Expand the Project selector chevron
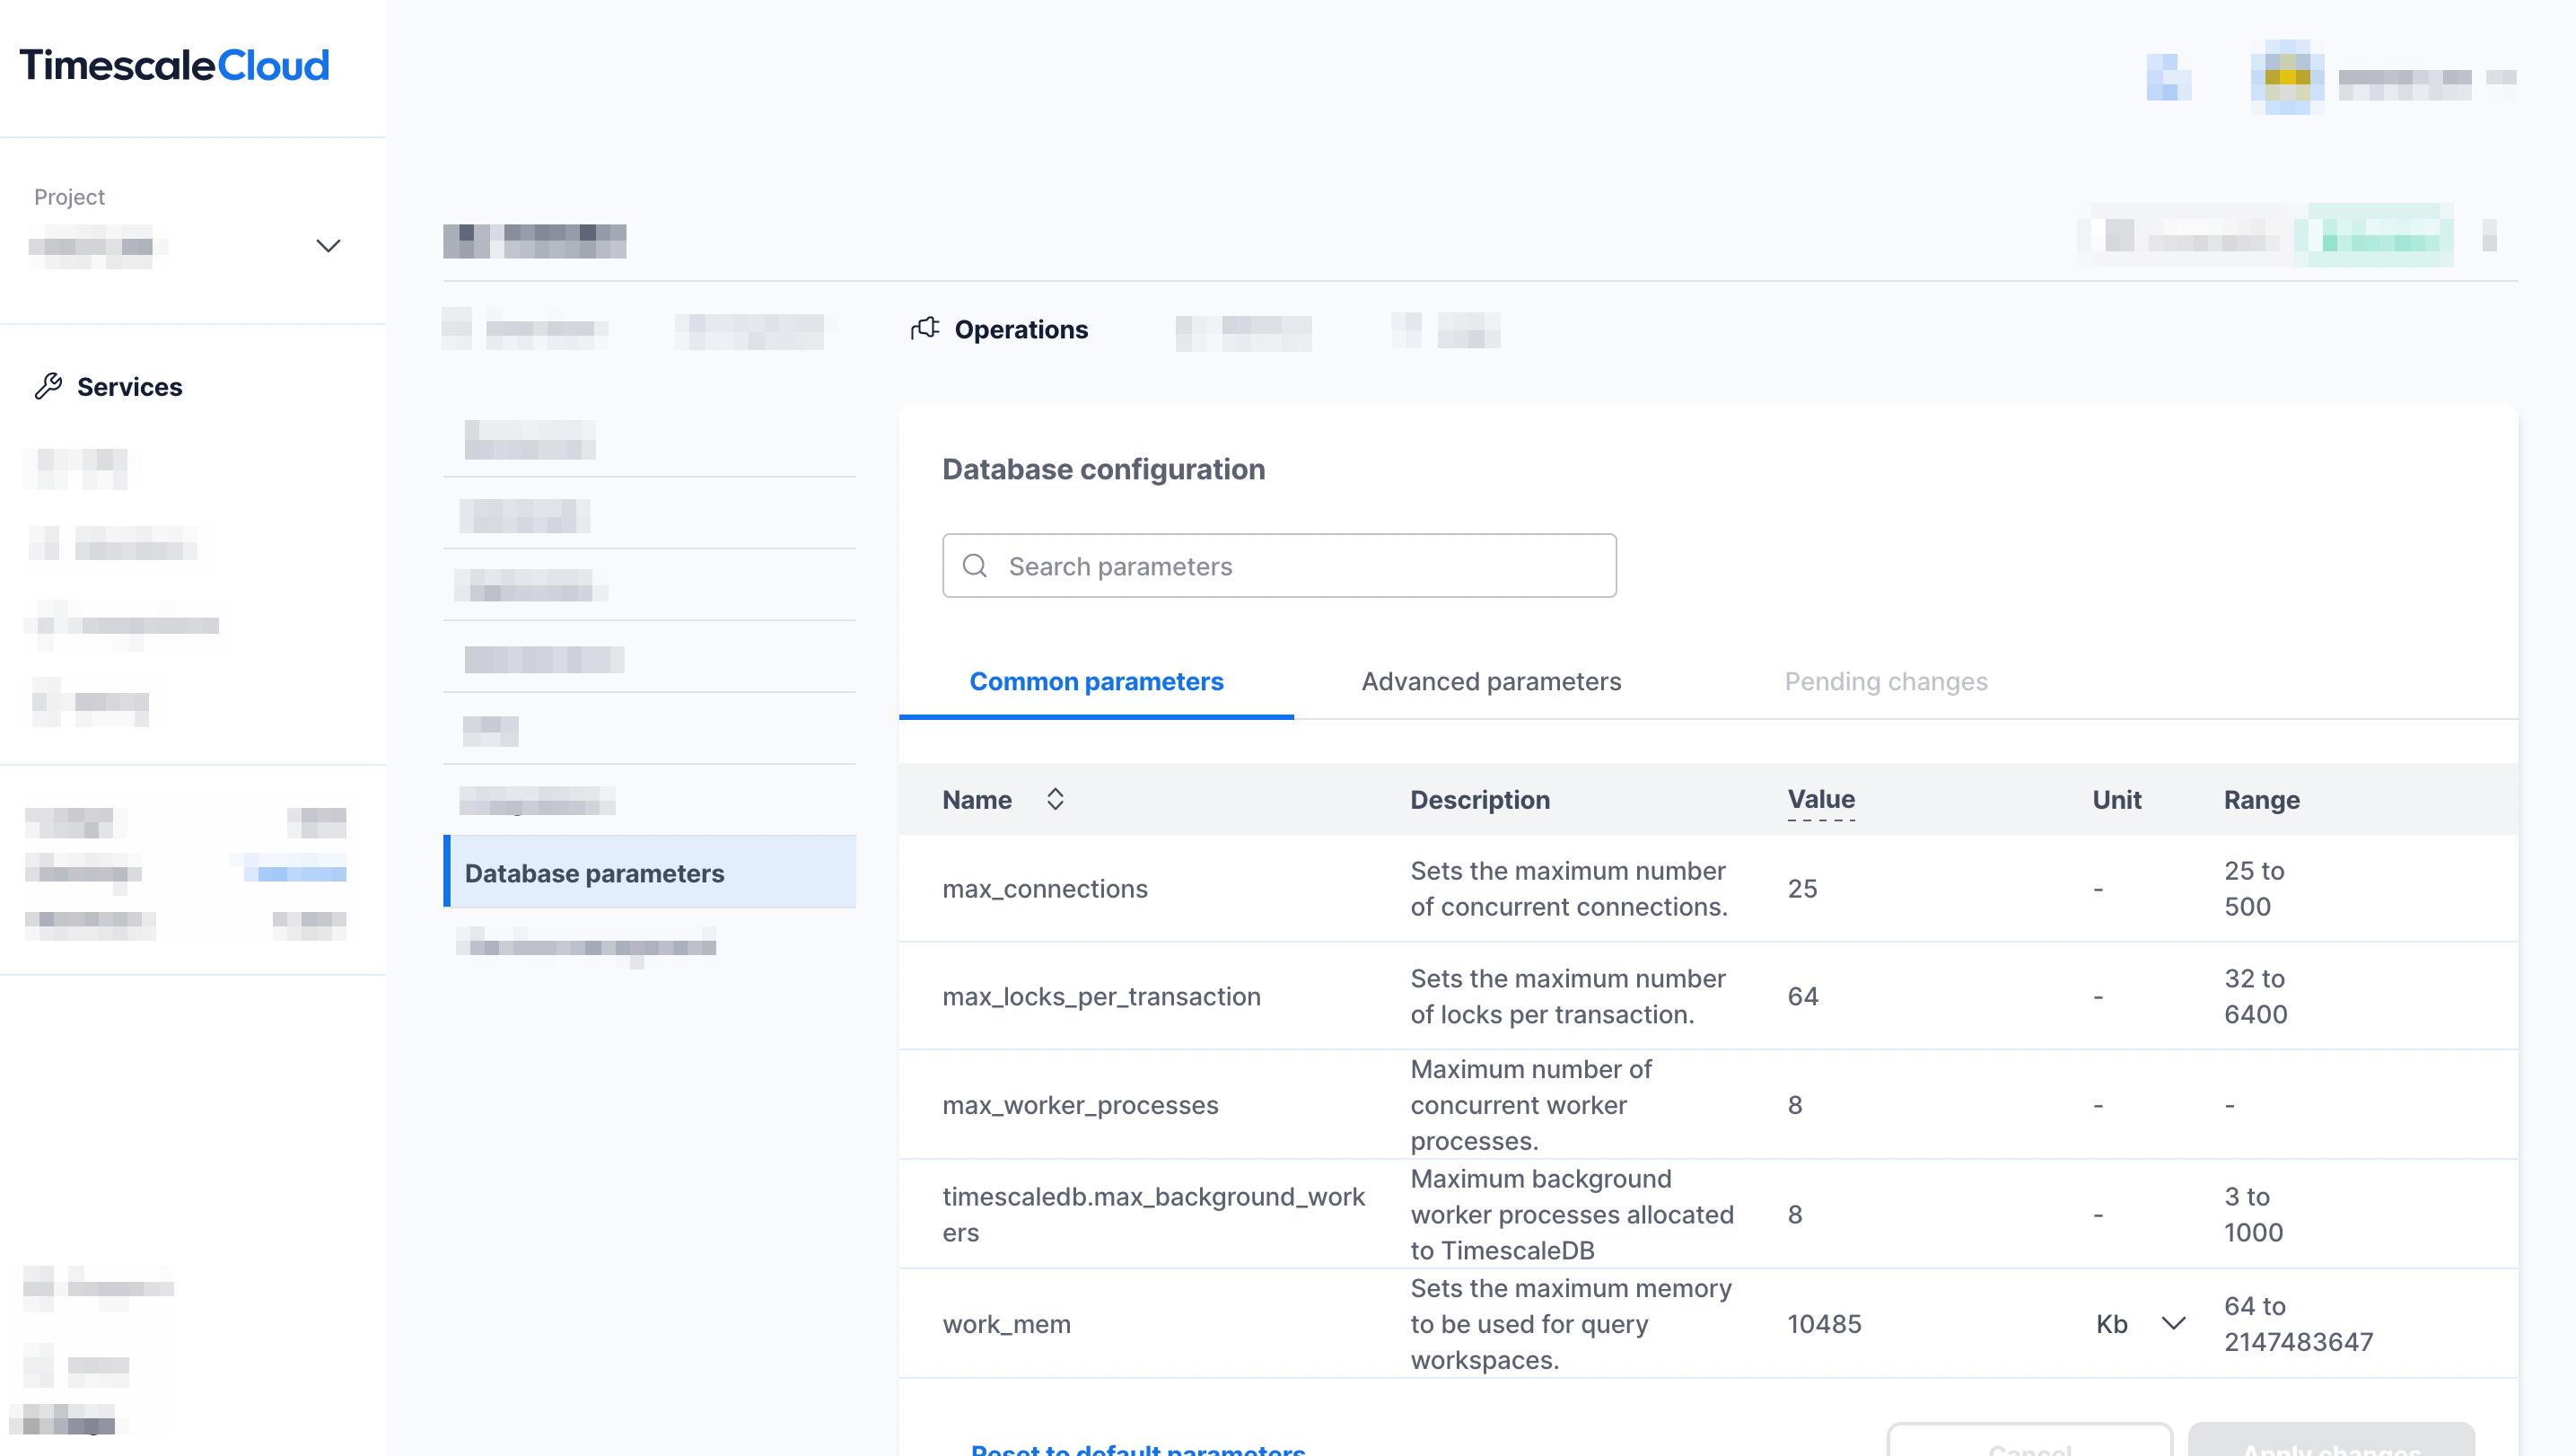 [328, 245]
